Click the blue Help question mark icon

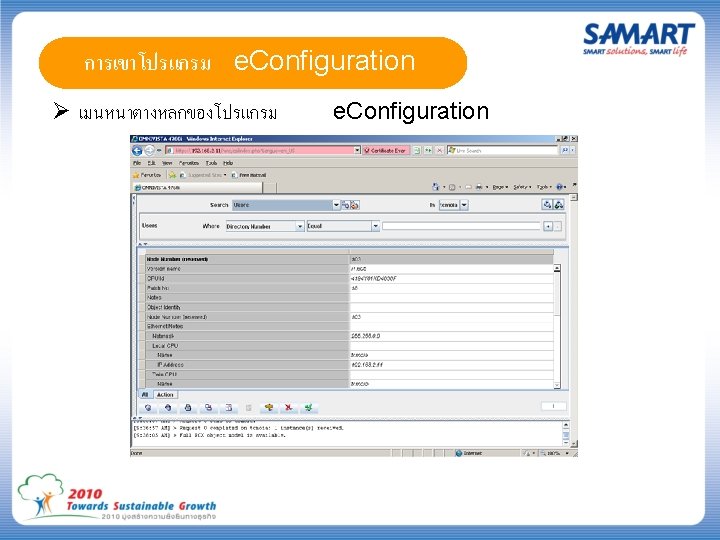coord(560,187)
